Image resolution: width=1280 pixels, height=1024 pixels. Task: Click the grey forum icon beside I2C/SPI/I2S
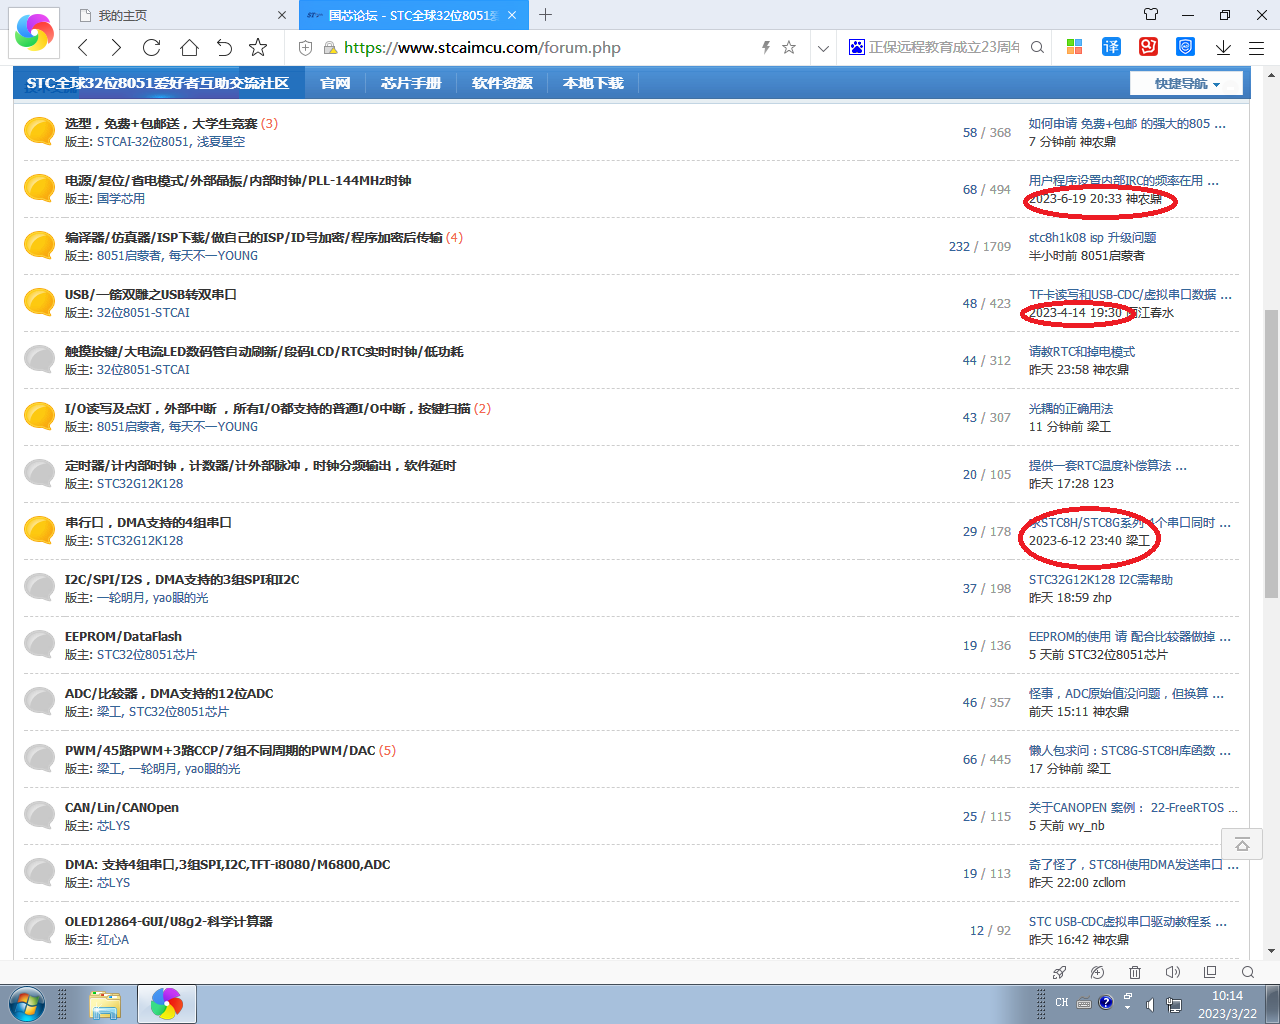point(39,586)
